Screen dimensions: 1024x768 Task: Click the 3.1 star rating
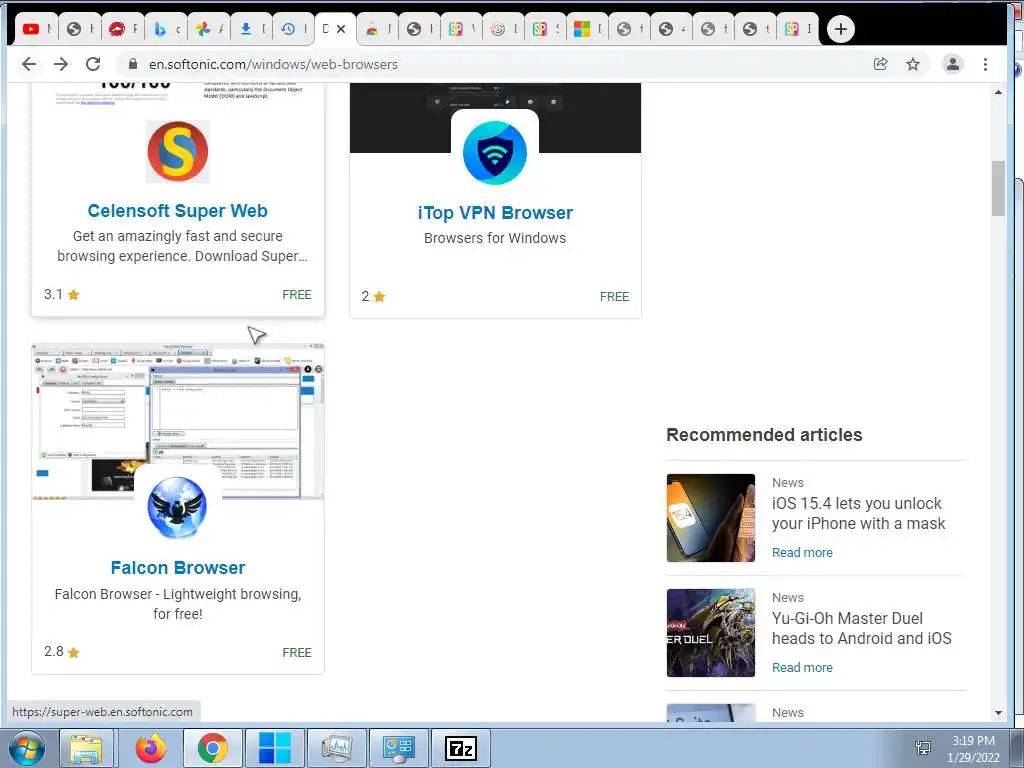click(x=61, y=295)
